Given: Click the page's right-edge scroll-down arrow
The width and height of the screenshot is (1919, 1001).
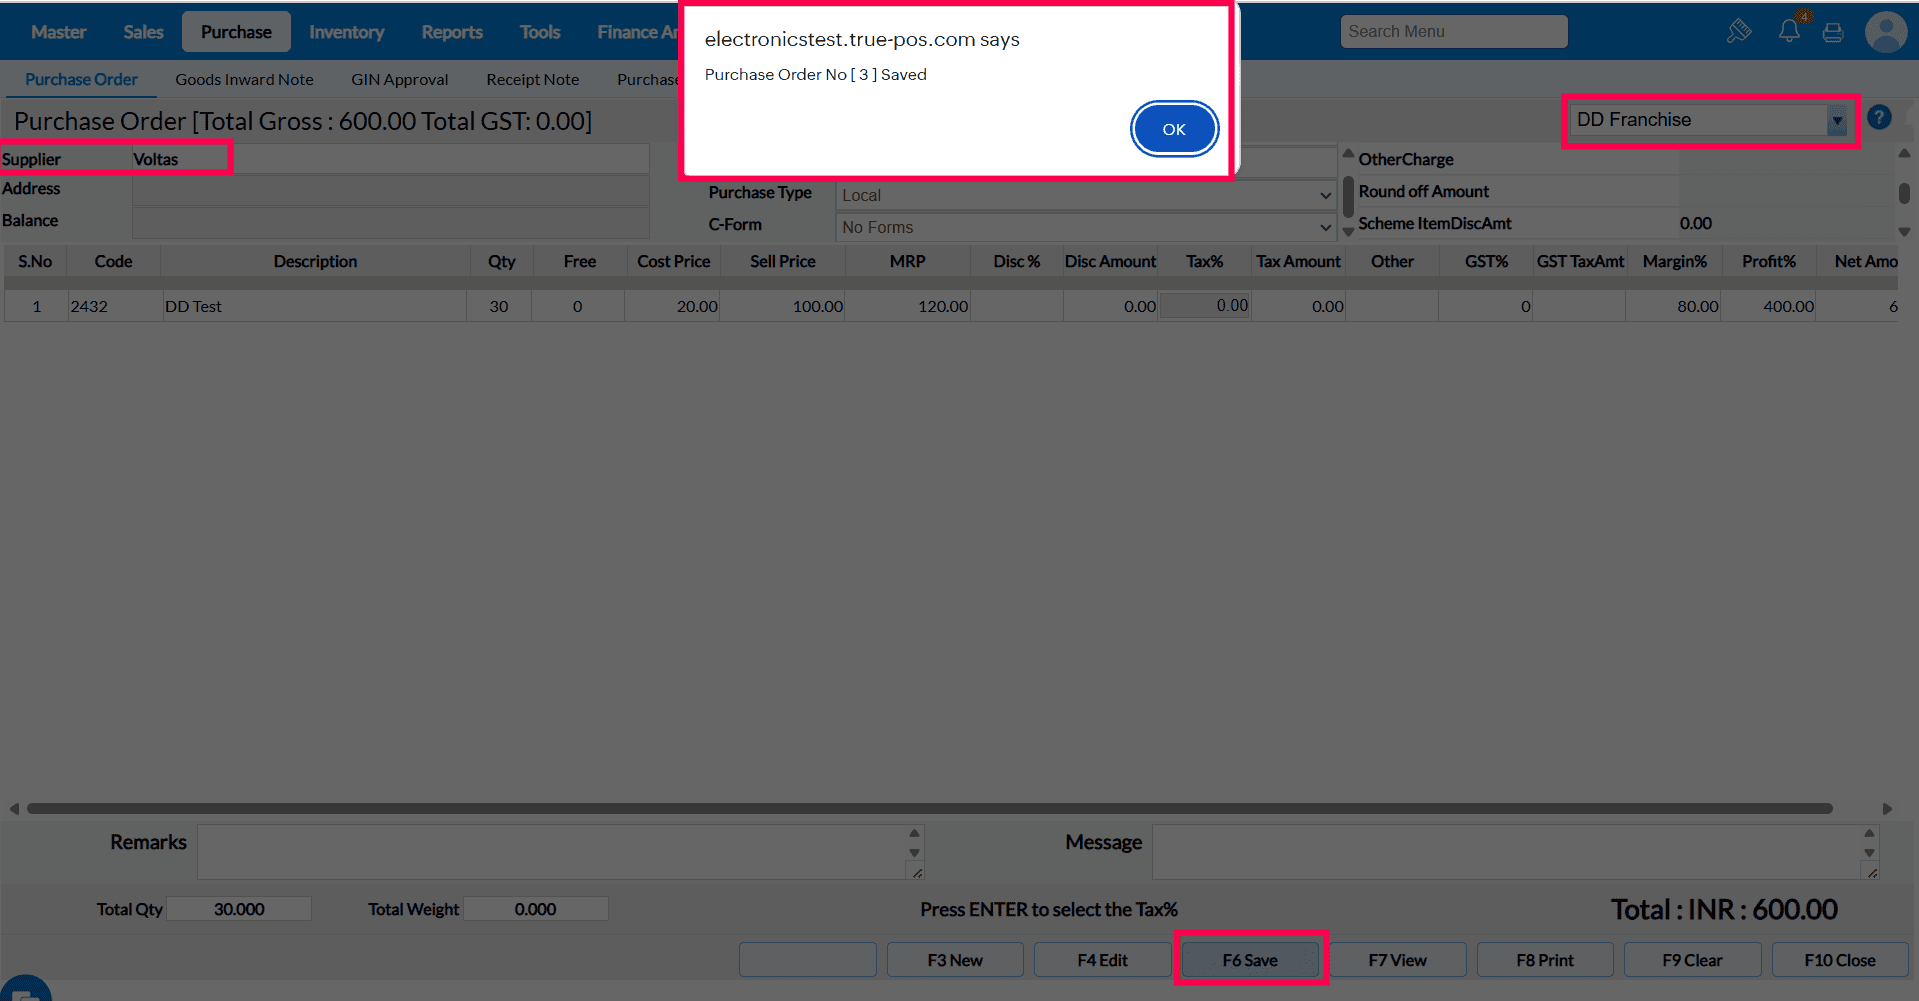Looking at the screenshot, I should (x=1904, y=232).
